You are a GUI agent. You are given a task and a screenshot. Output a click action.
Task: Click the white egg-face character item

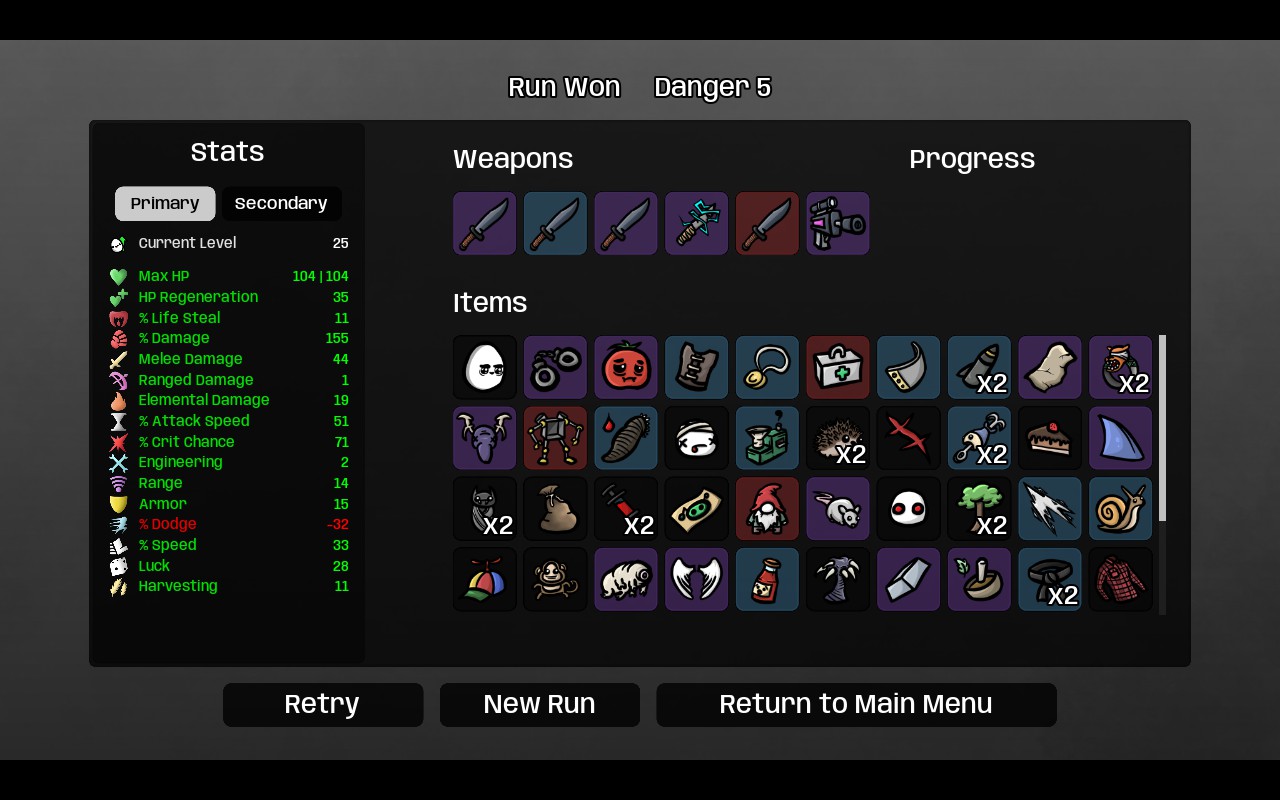(x=485, y=367)
